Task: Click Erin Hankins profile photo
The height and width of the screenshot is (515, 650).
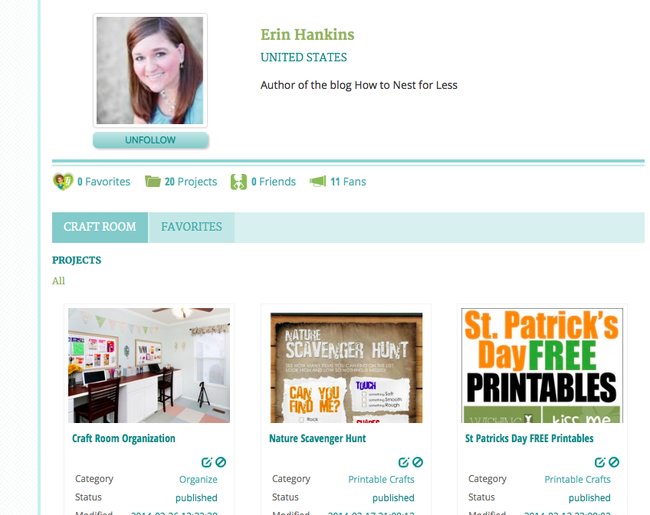Action: pyautogui.click(x=150, y=70)
